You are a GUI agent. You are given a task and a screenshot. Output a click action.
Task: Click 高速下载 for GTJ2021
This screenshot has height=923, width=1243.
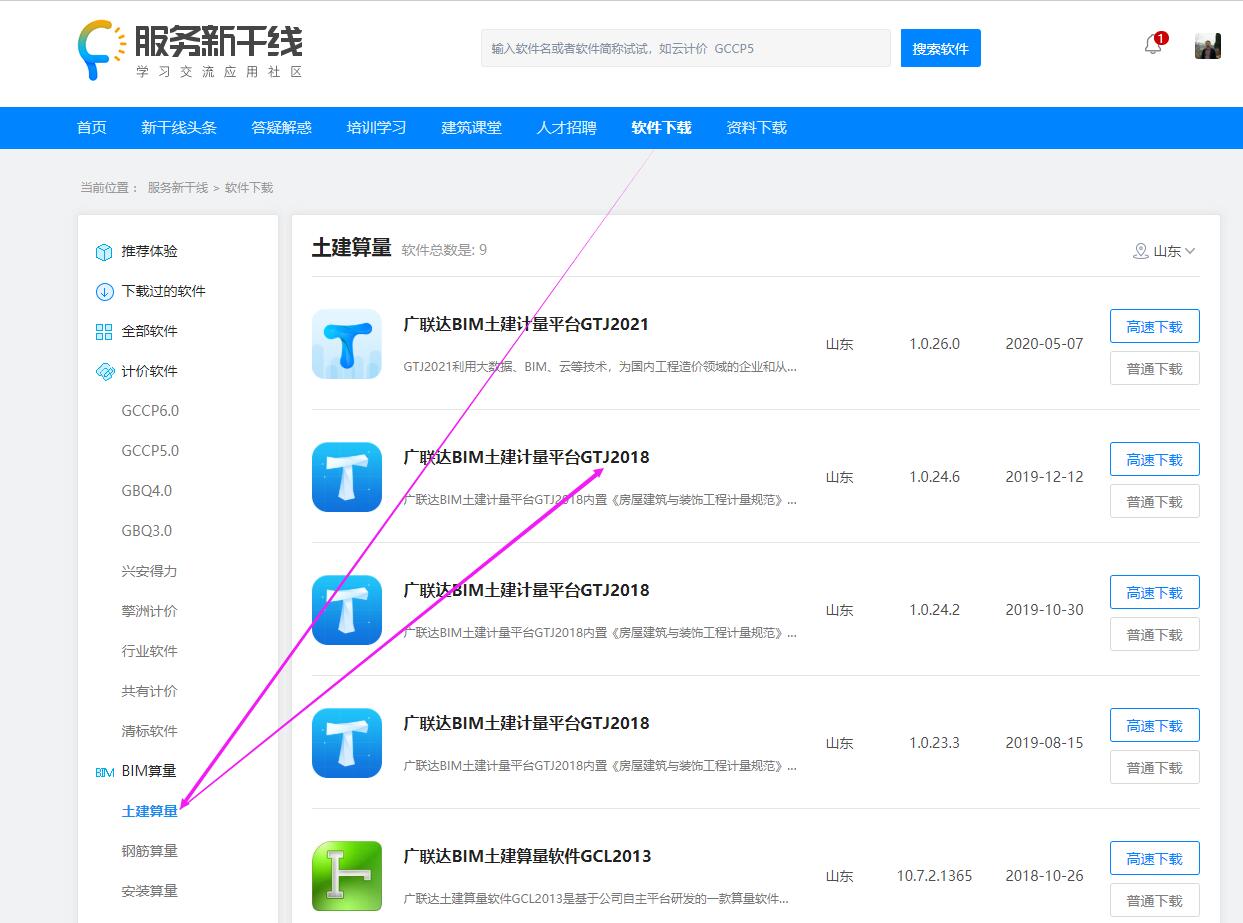click(1155, 326)
